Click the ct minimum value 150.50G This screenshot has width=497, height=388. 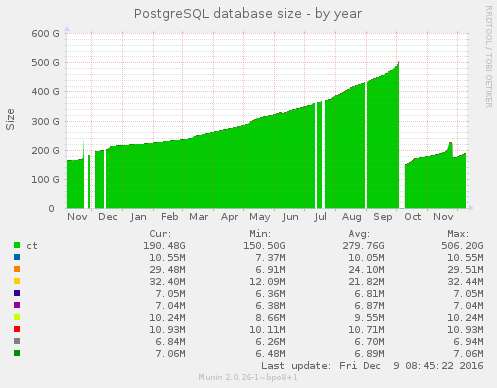[264, 246]
